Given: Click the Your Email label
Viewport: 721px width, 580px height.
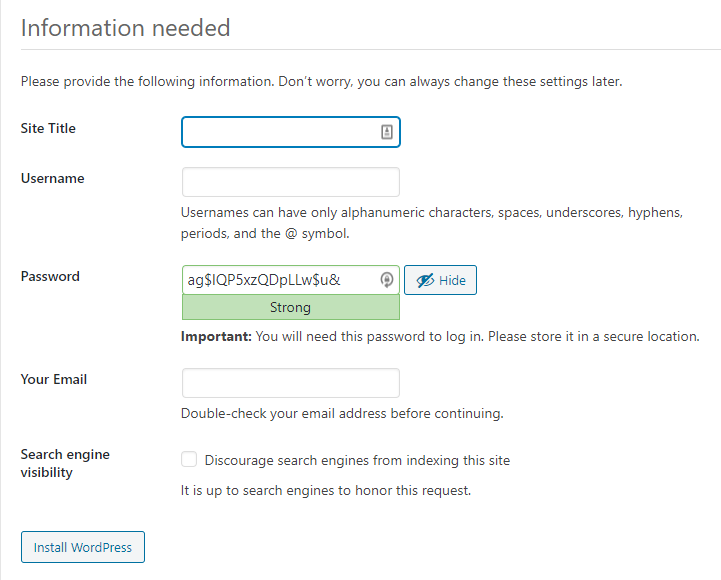Looking at the screenshot, I should coord(54,379).
